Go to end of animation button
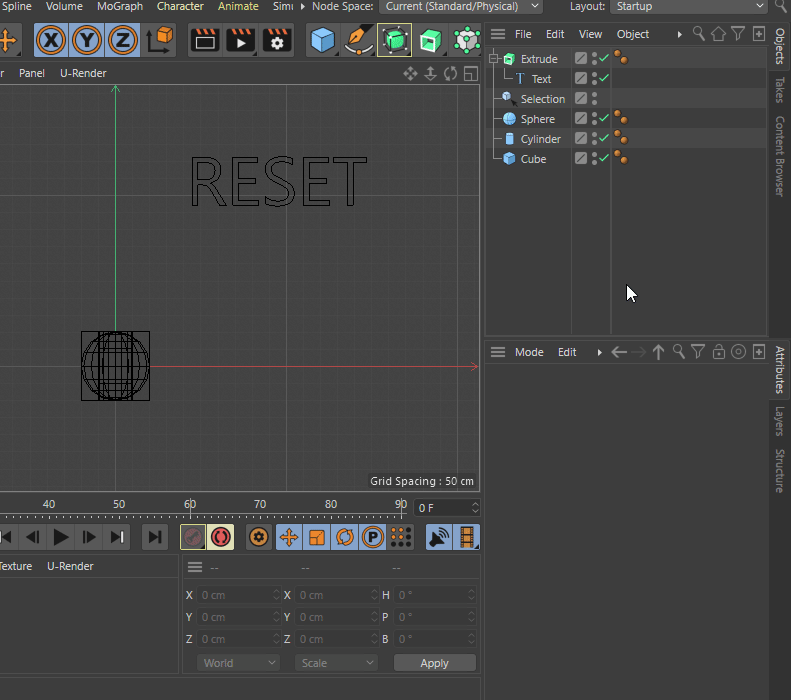Viewport: 791px width, 700px height. click(154, 537)
